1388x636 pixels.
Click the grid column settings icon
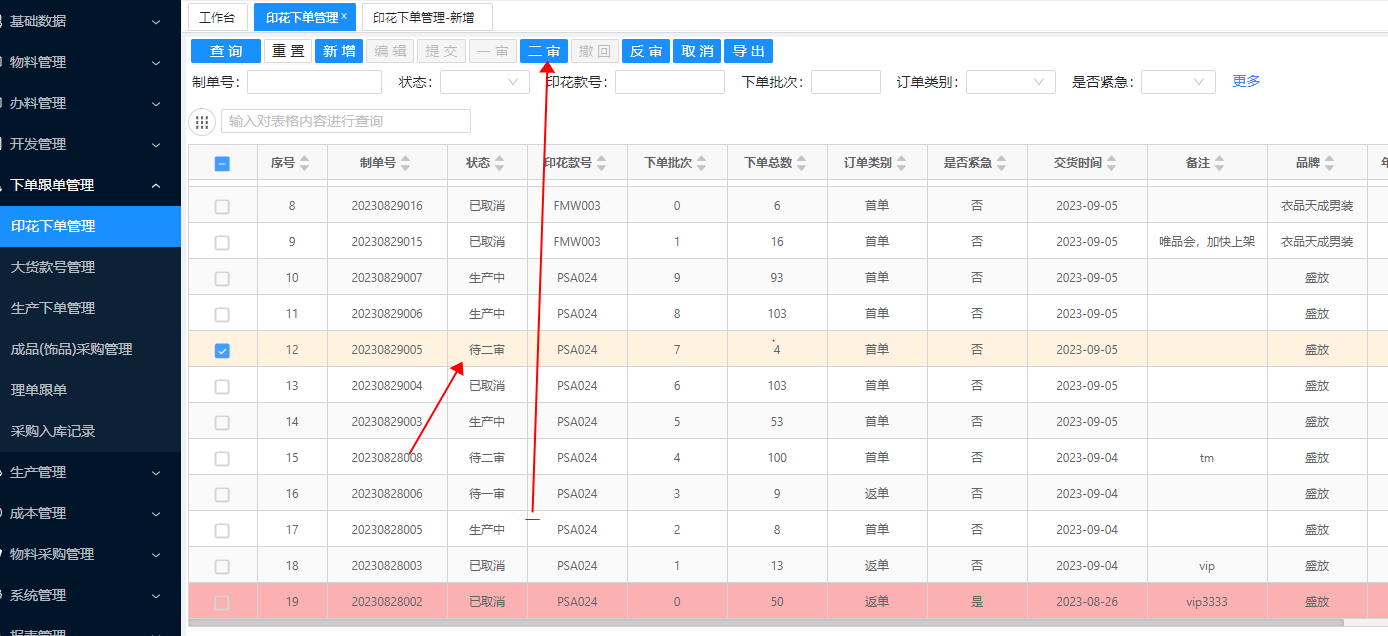202,122
